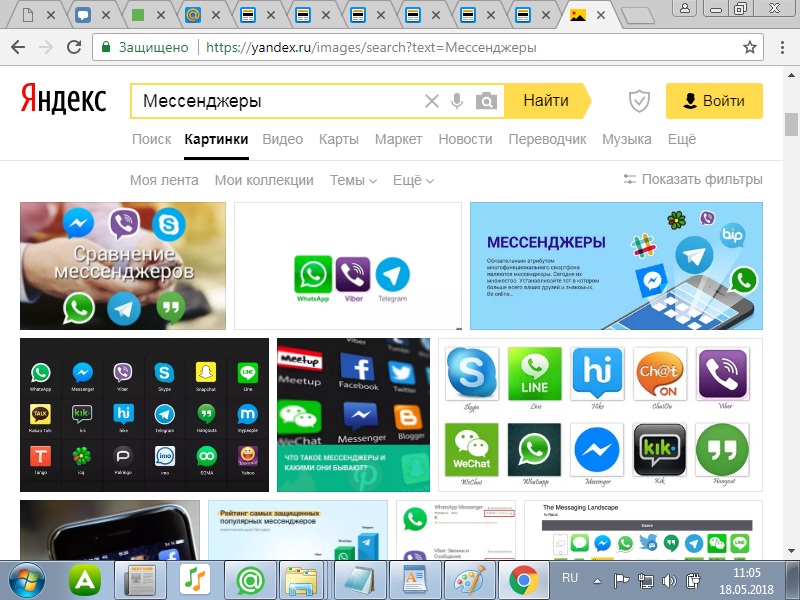Bookmark this page with the star icon
Viewport: 800px width, 600px height.
click(749, 47)
